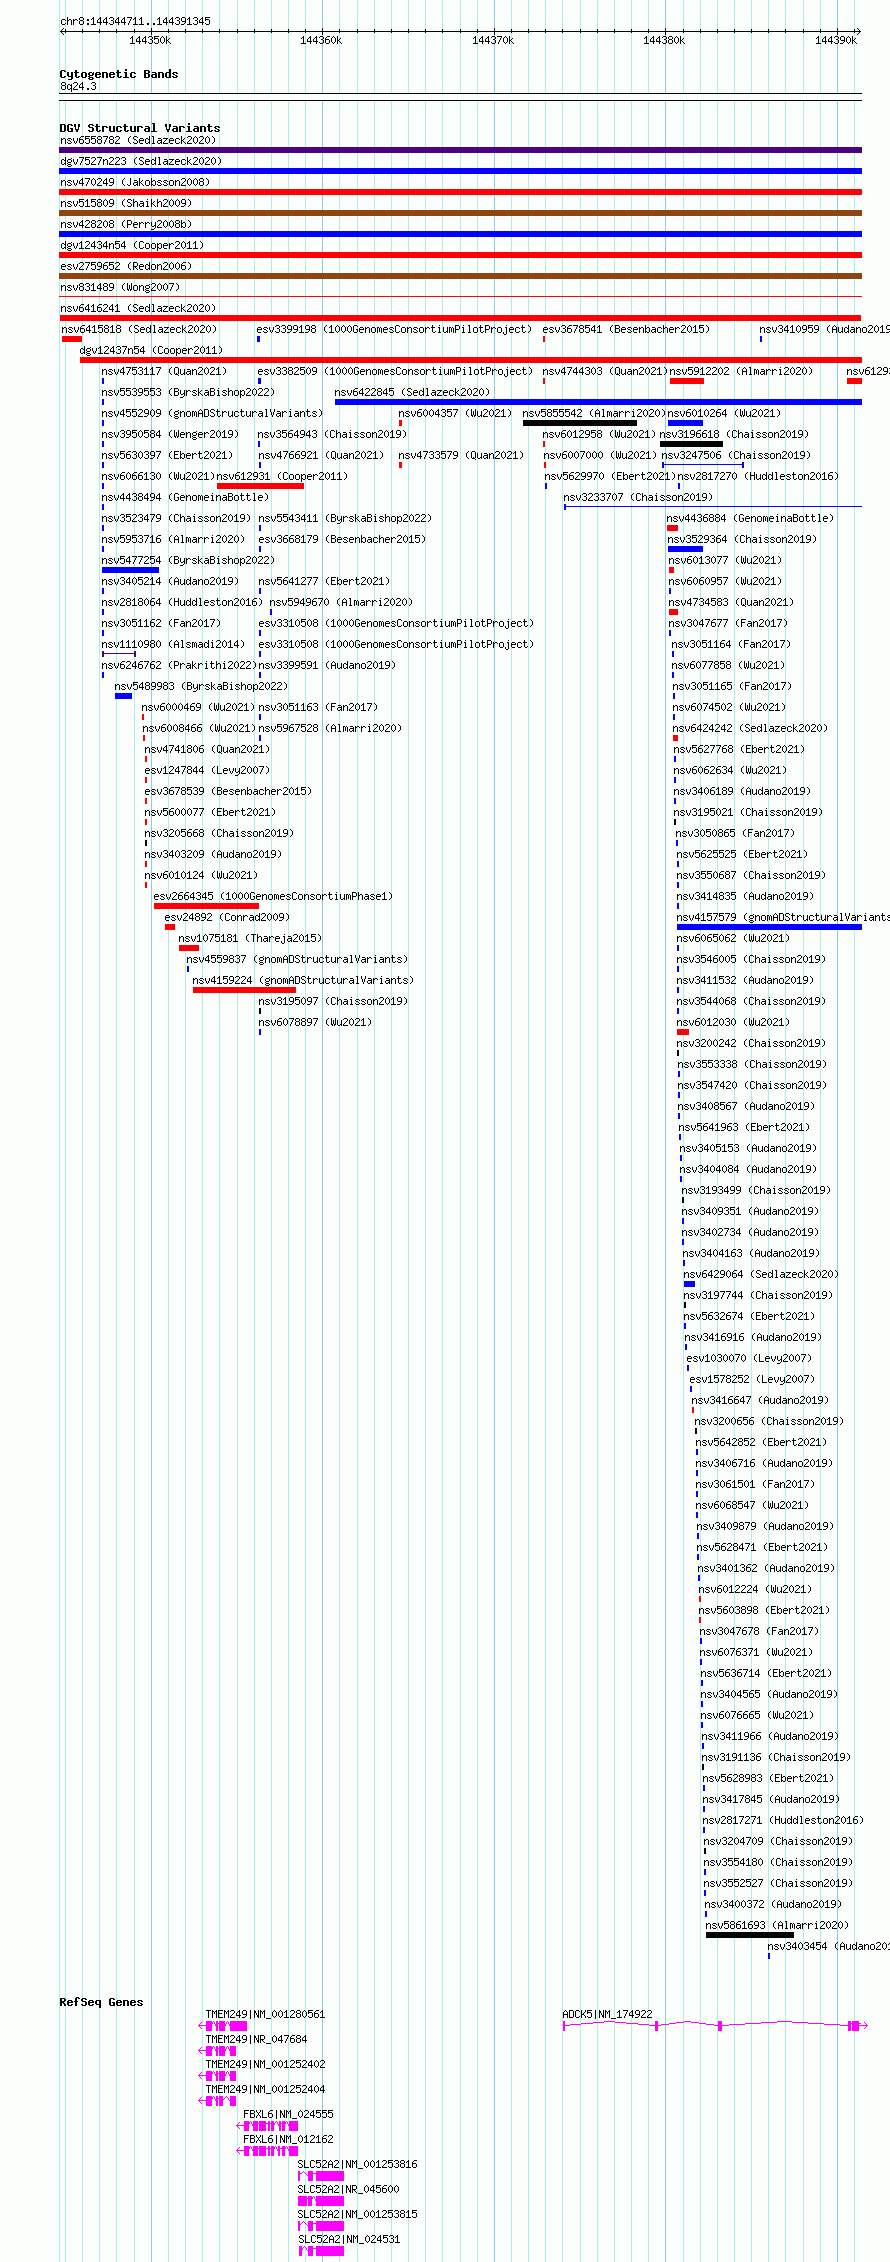Click nsv4559837 (gnomADStructuralVariants) label

pyautogui.click(x=297, y=960)
